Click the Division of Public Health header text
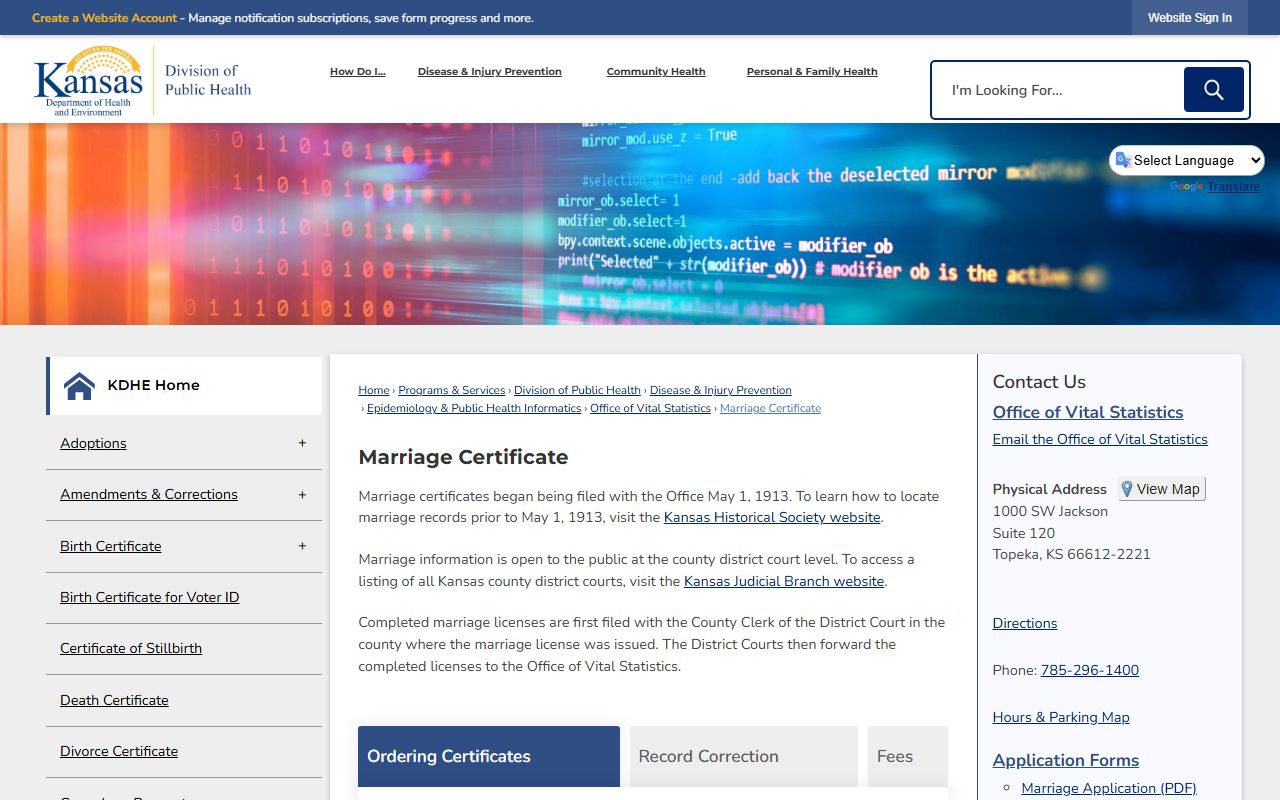The width and height of the screenshot is (1280, 800). pos(208,80)
